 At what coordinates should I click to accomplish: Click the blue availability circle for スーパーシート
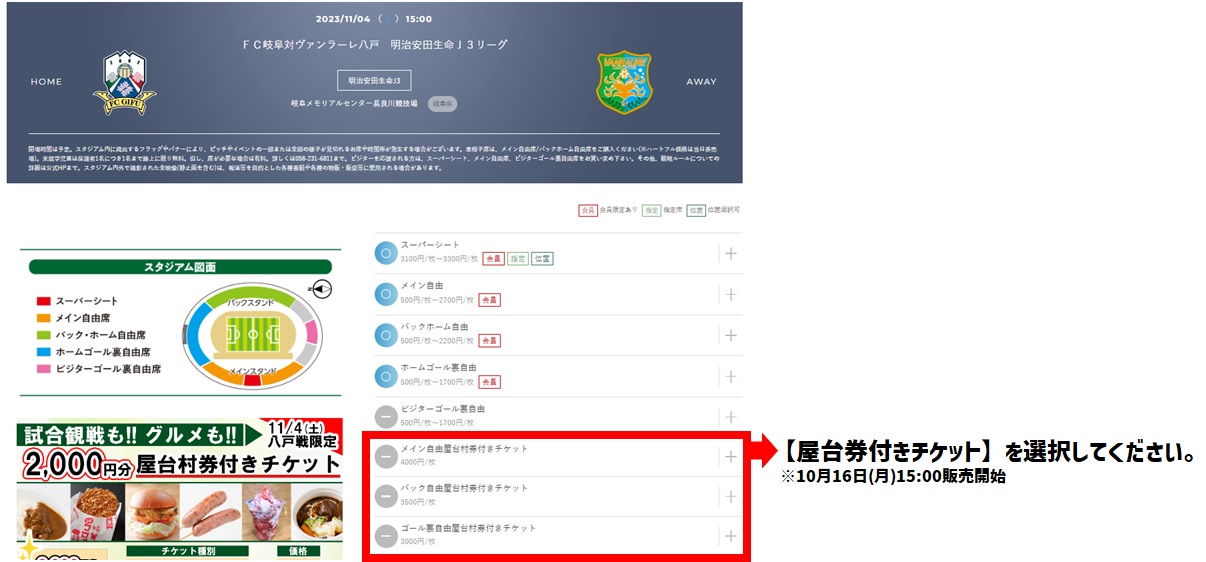pyautogui.click(x=386, y=253)
